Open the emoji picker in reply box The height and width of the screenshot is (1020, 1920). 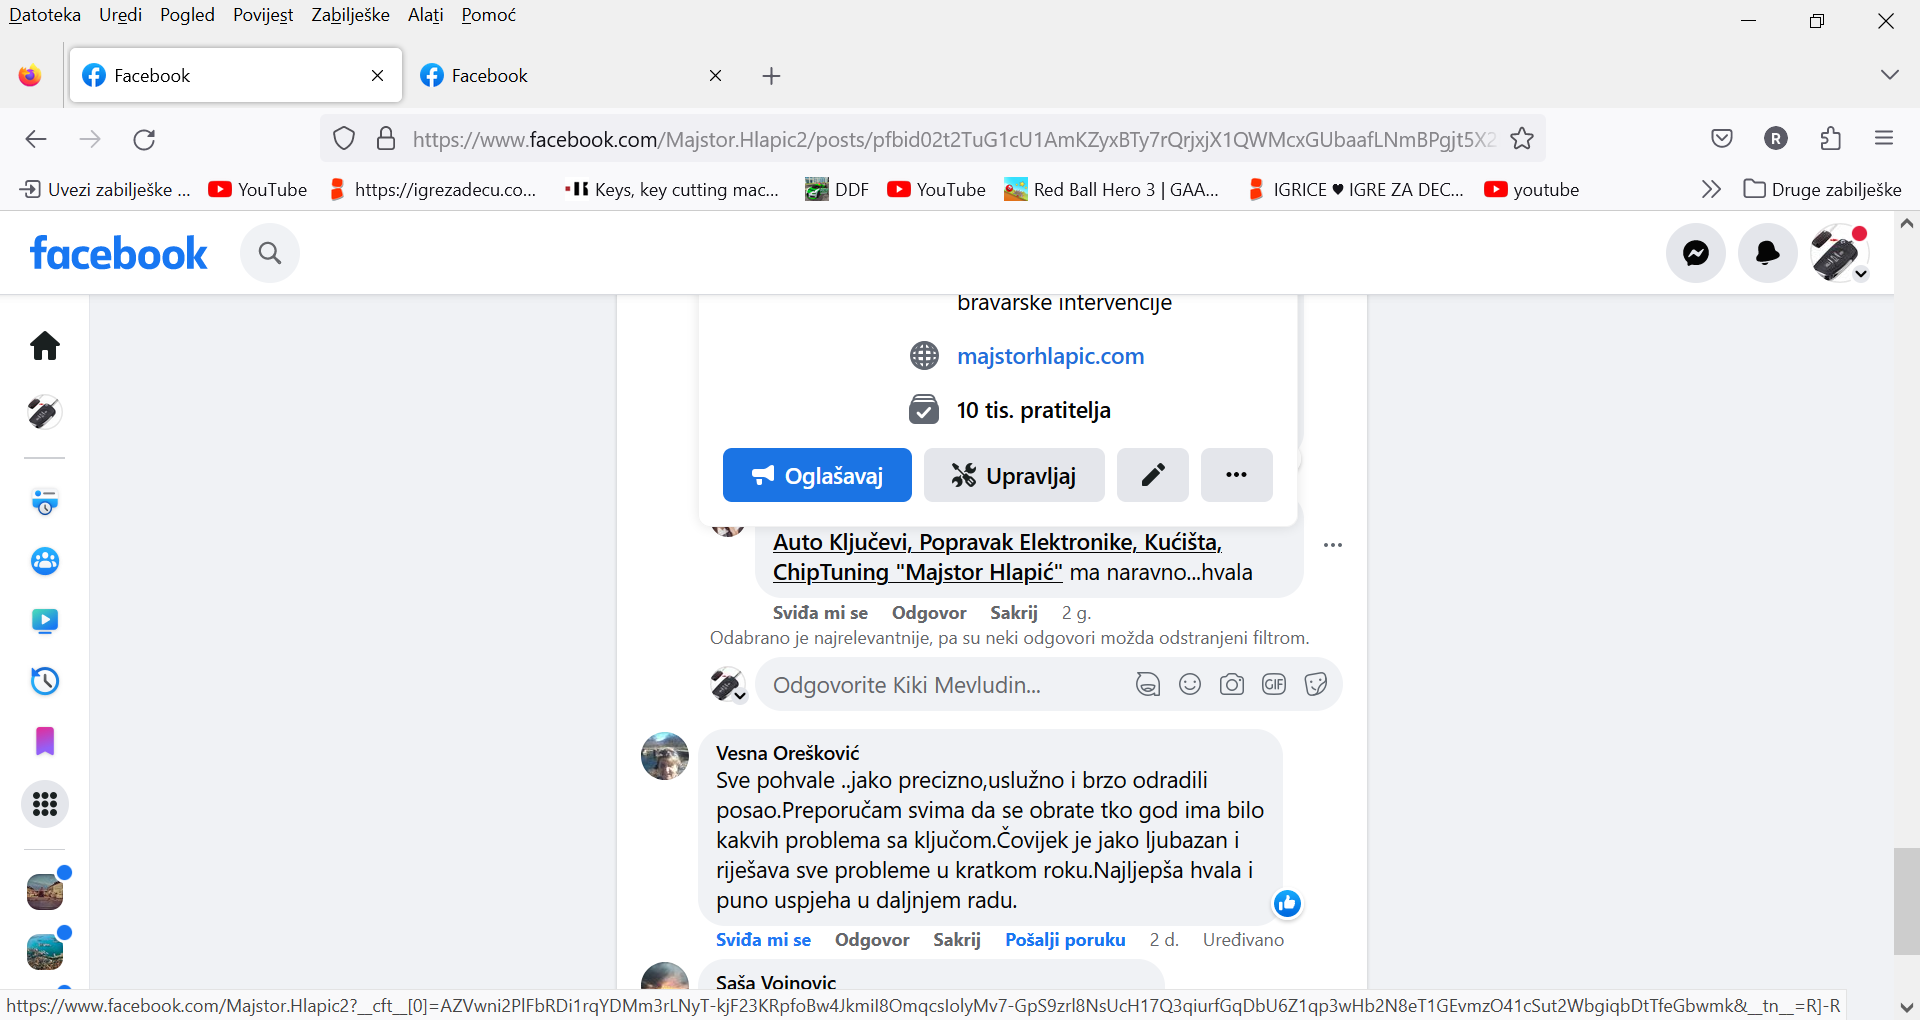[1190, 684]
